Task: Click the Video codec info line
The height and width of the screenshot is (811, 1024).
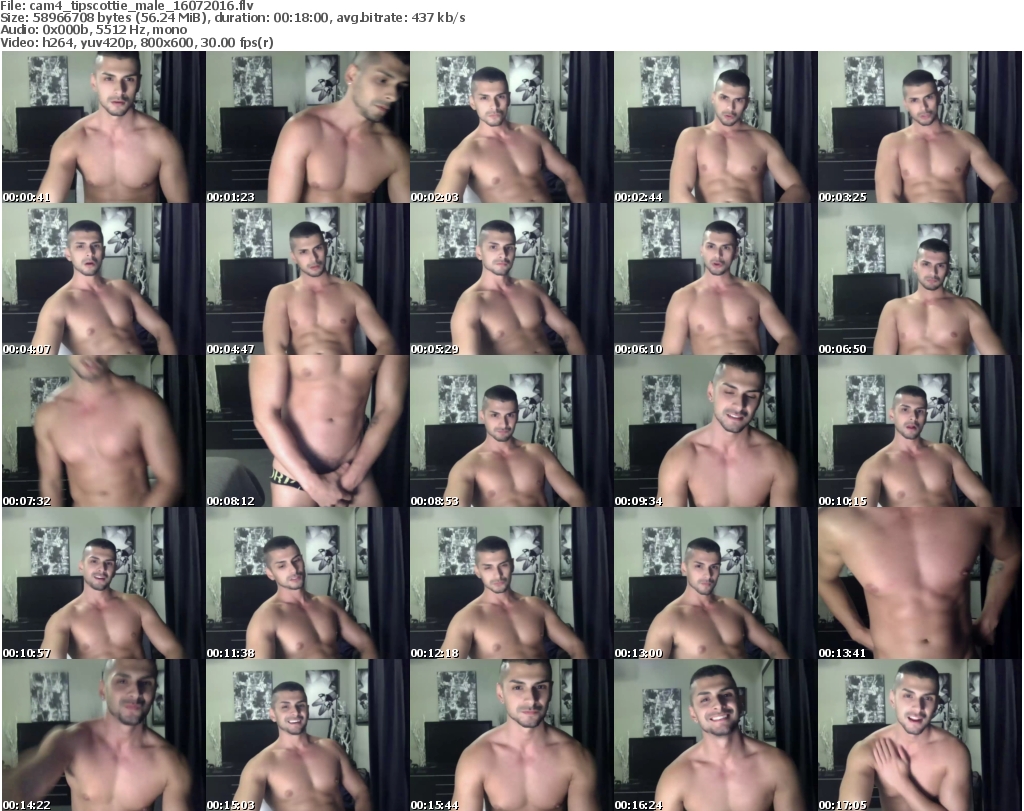Action: point(136,42)
